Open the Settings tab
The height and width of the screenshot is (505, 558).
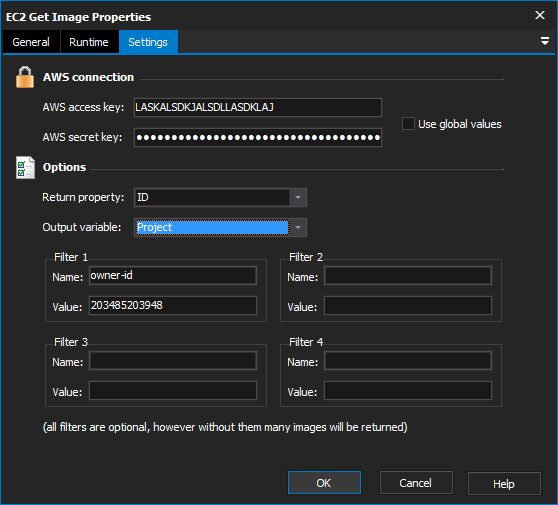coord(148,42)
